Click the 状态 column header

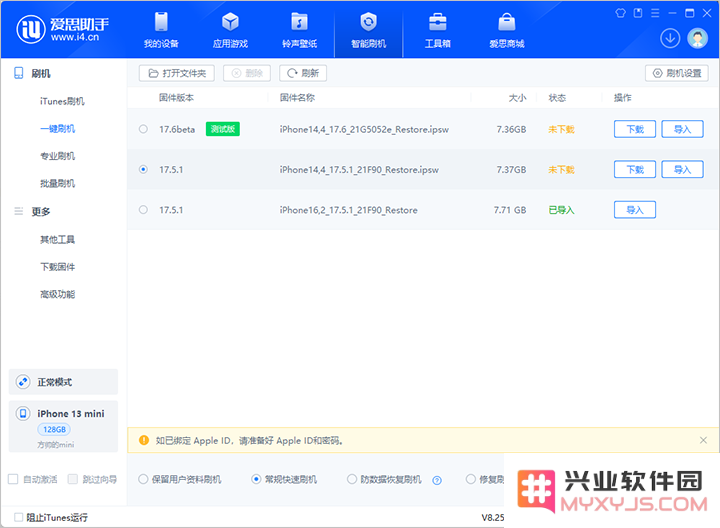[557, 97]
